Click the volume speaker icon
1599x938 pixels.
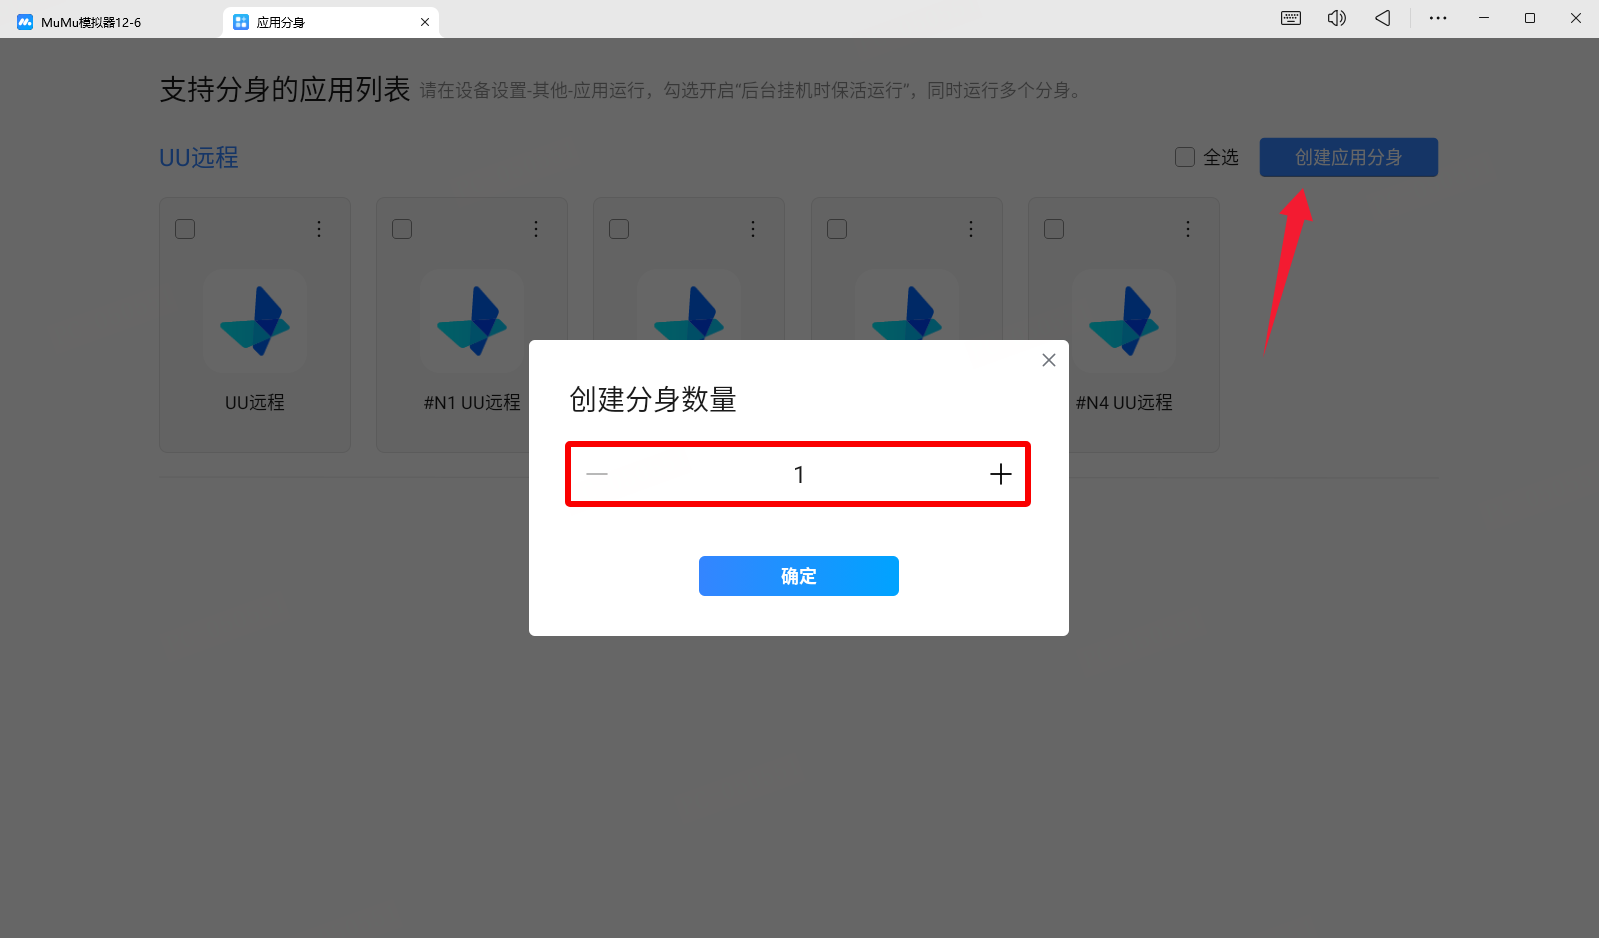[1337, 18]
